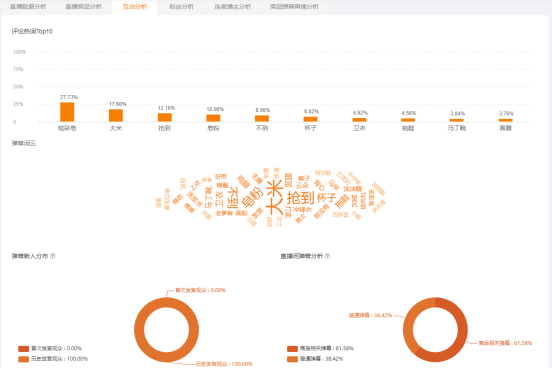
Task: Click the 面膜 axis label under bar chart
Action: (x=506, y=128)
